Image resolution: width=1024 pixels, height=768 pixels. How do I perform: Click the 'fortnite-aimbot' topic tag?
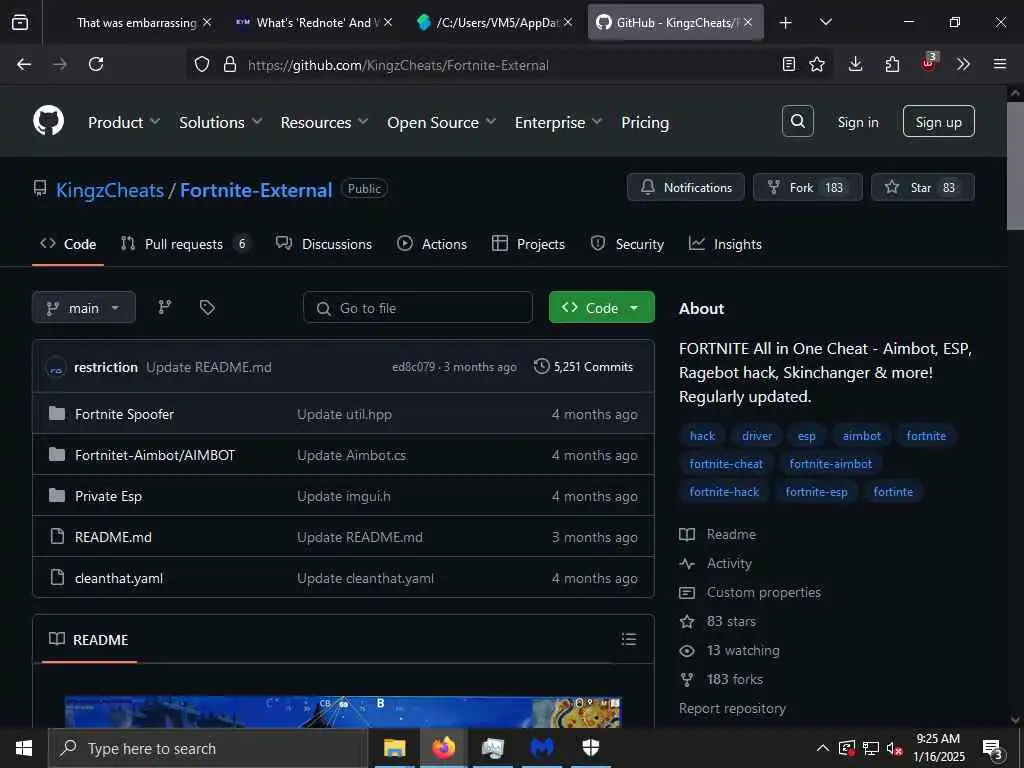(x=830, y=464)
